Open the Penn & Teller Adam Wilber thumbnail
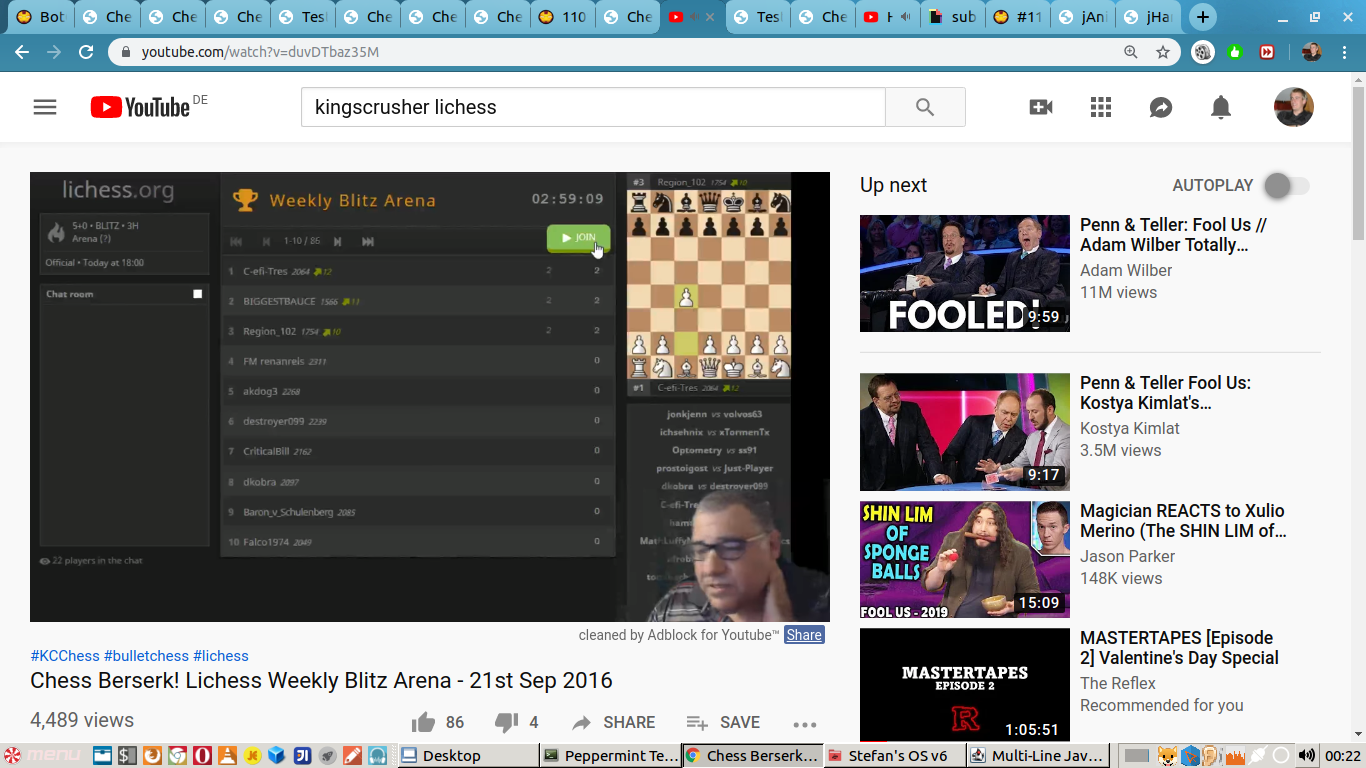Viewport: 1366px width, 768px height. tap(964, 273)
